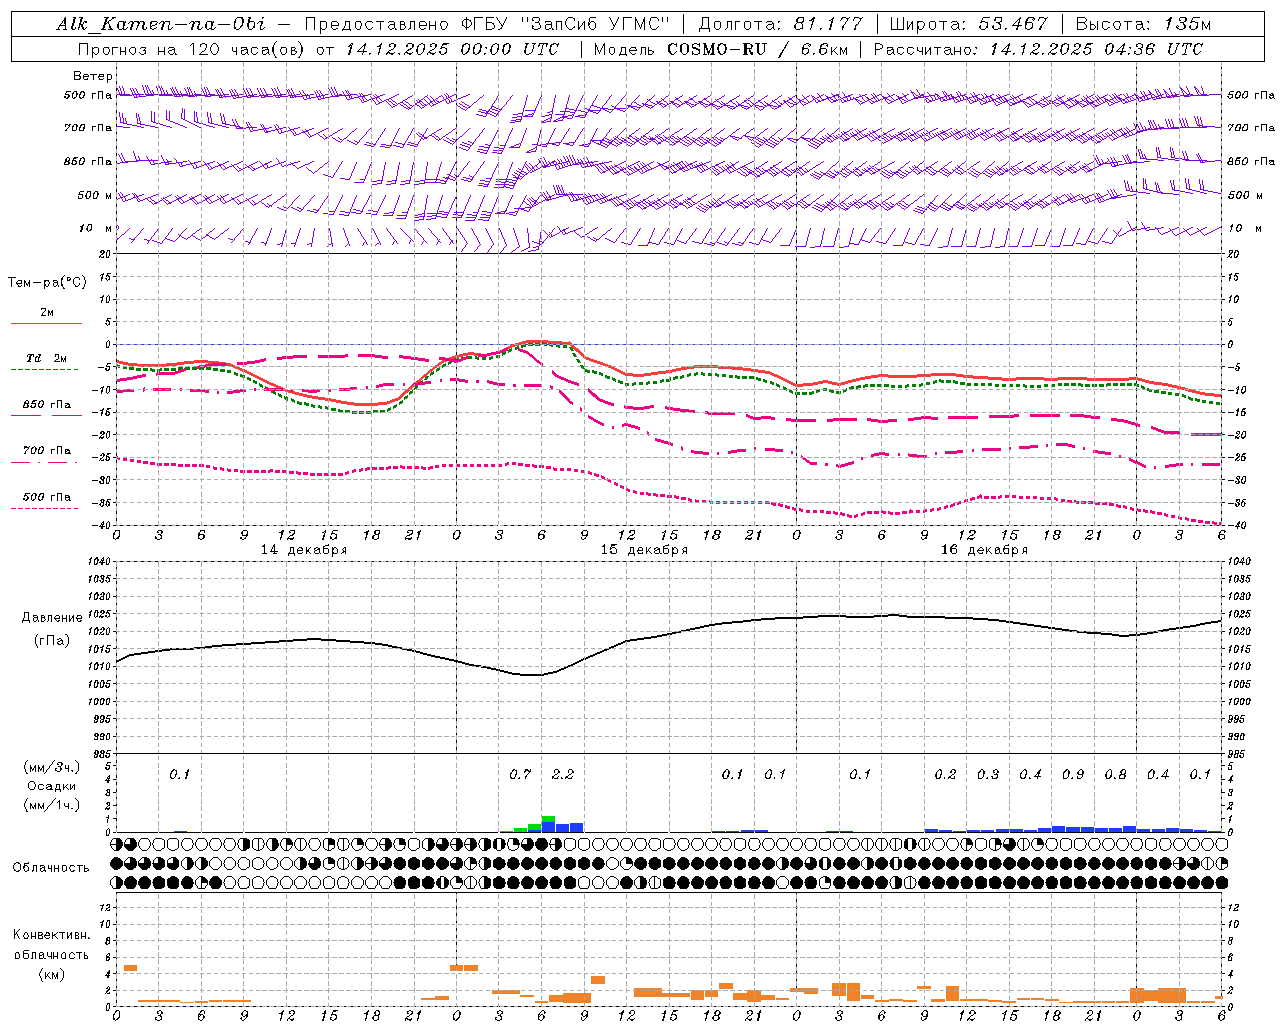Click the (мм/1ч.) precipitation unit label

(x=52, y=805)
